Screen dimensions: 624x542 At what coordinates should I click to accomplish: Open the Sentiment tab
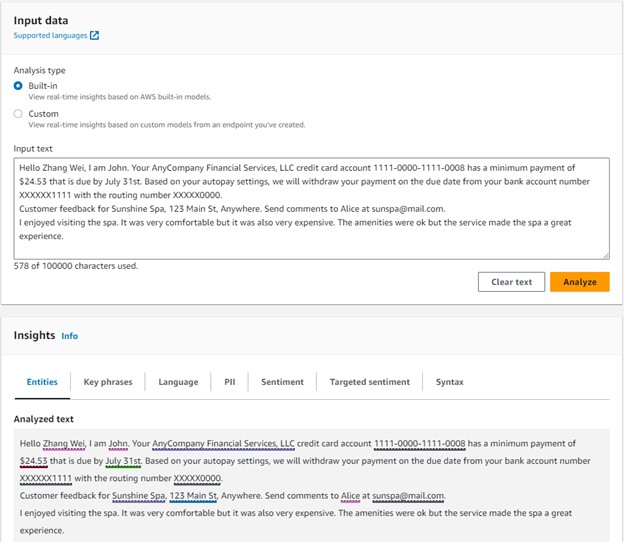pyautogui.click(x=282, y=382)
